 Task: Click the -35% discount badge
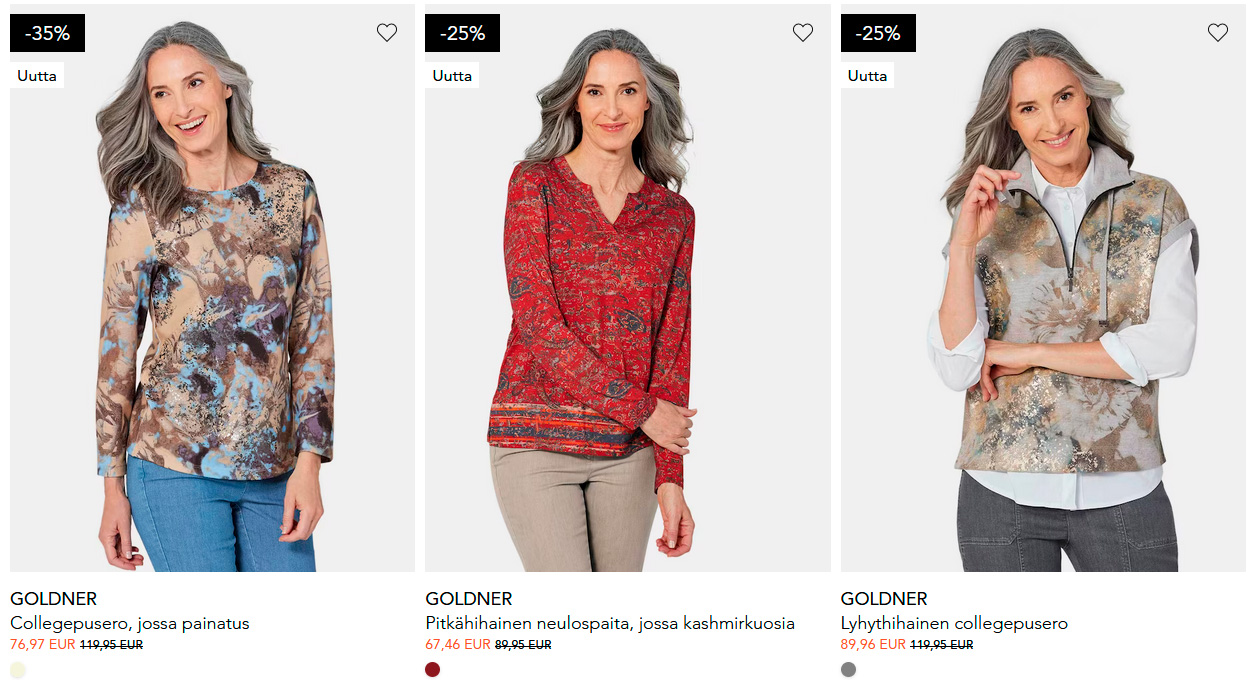[x=47, y=33]
